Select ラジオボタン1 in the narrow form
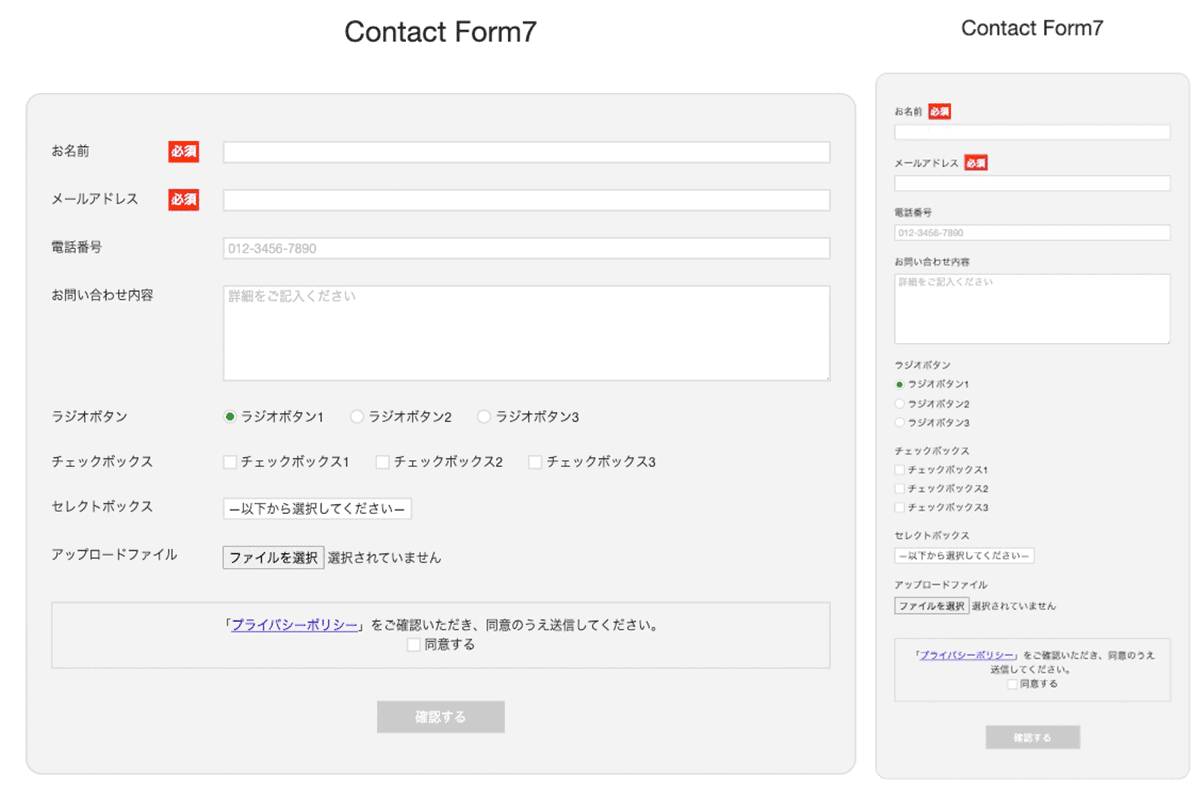The height and width of the screenshot is (800, 1200). (900, 384)
